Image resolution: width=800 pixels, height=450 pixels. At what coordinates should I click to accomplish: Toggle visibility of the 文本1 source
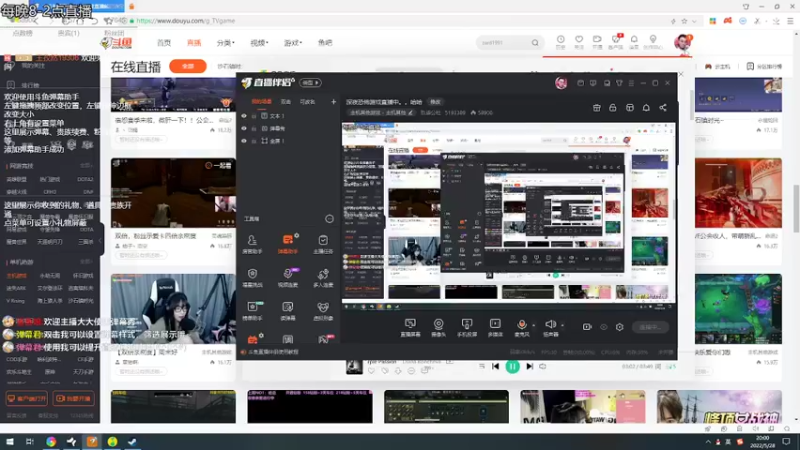tap(244, 116)
